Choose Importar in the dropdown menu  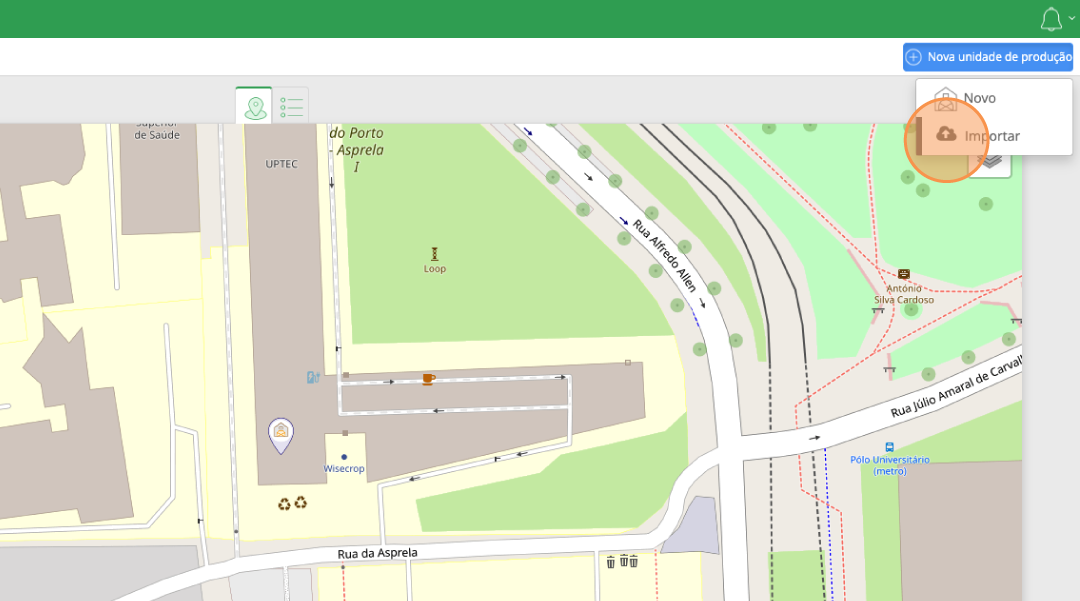pyautogui.click(x=992, y=136)
